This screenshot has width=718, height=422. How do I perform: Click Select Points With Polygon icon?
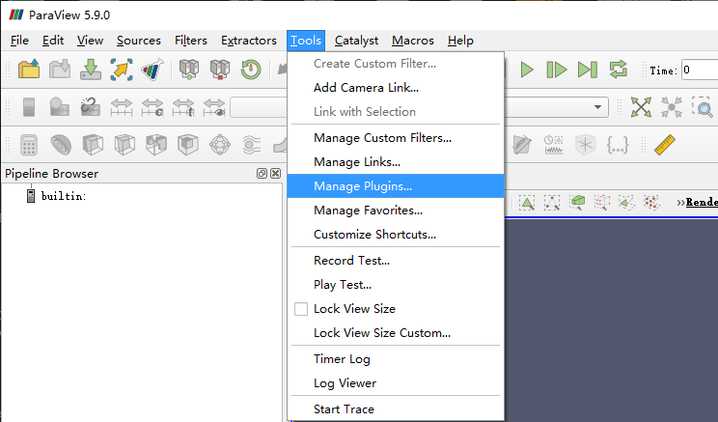651,202
